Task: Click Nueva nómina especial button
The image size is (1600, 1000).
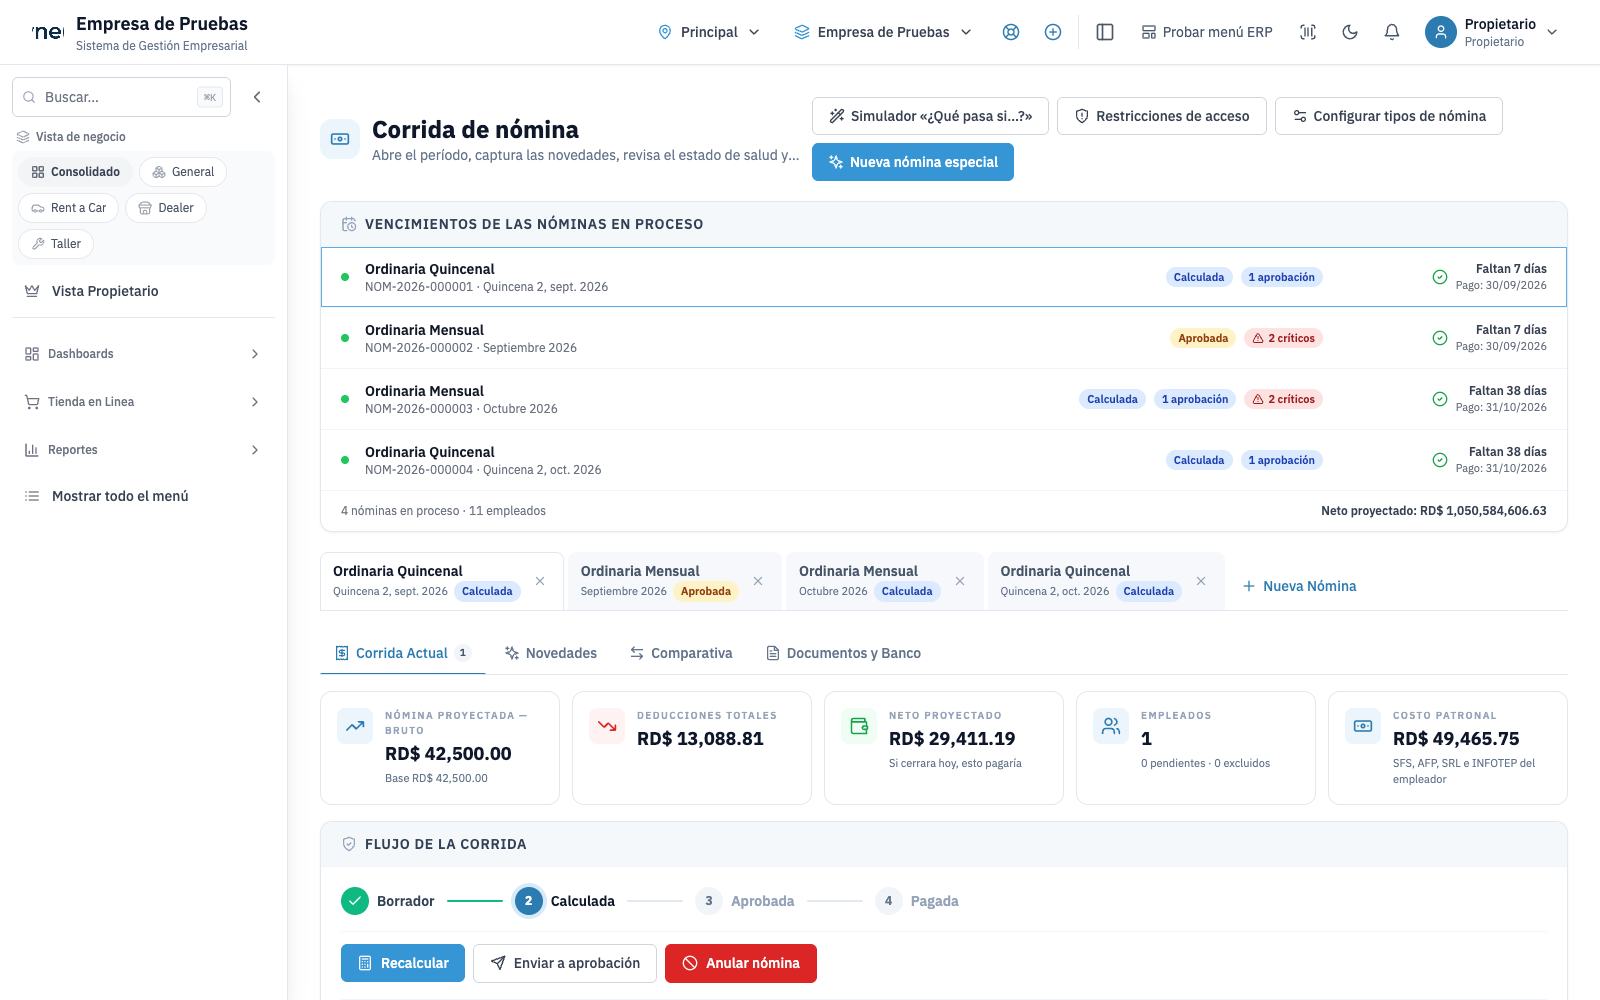Action: 913,162
